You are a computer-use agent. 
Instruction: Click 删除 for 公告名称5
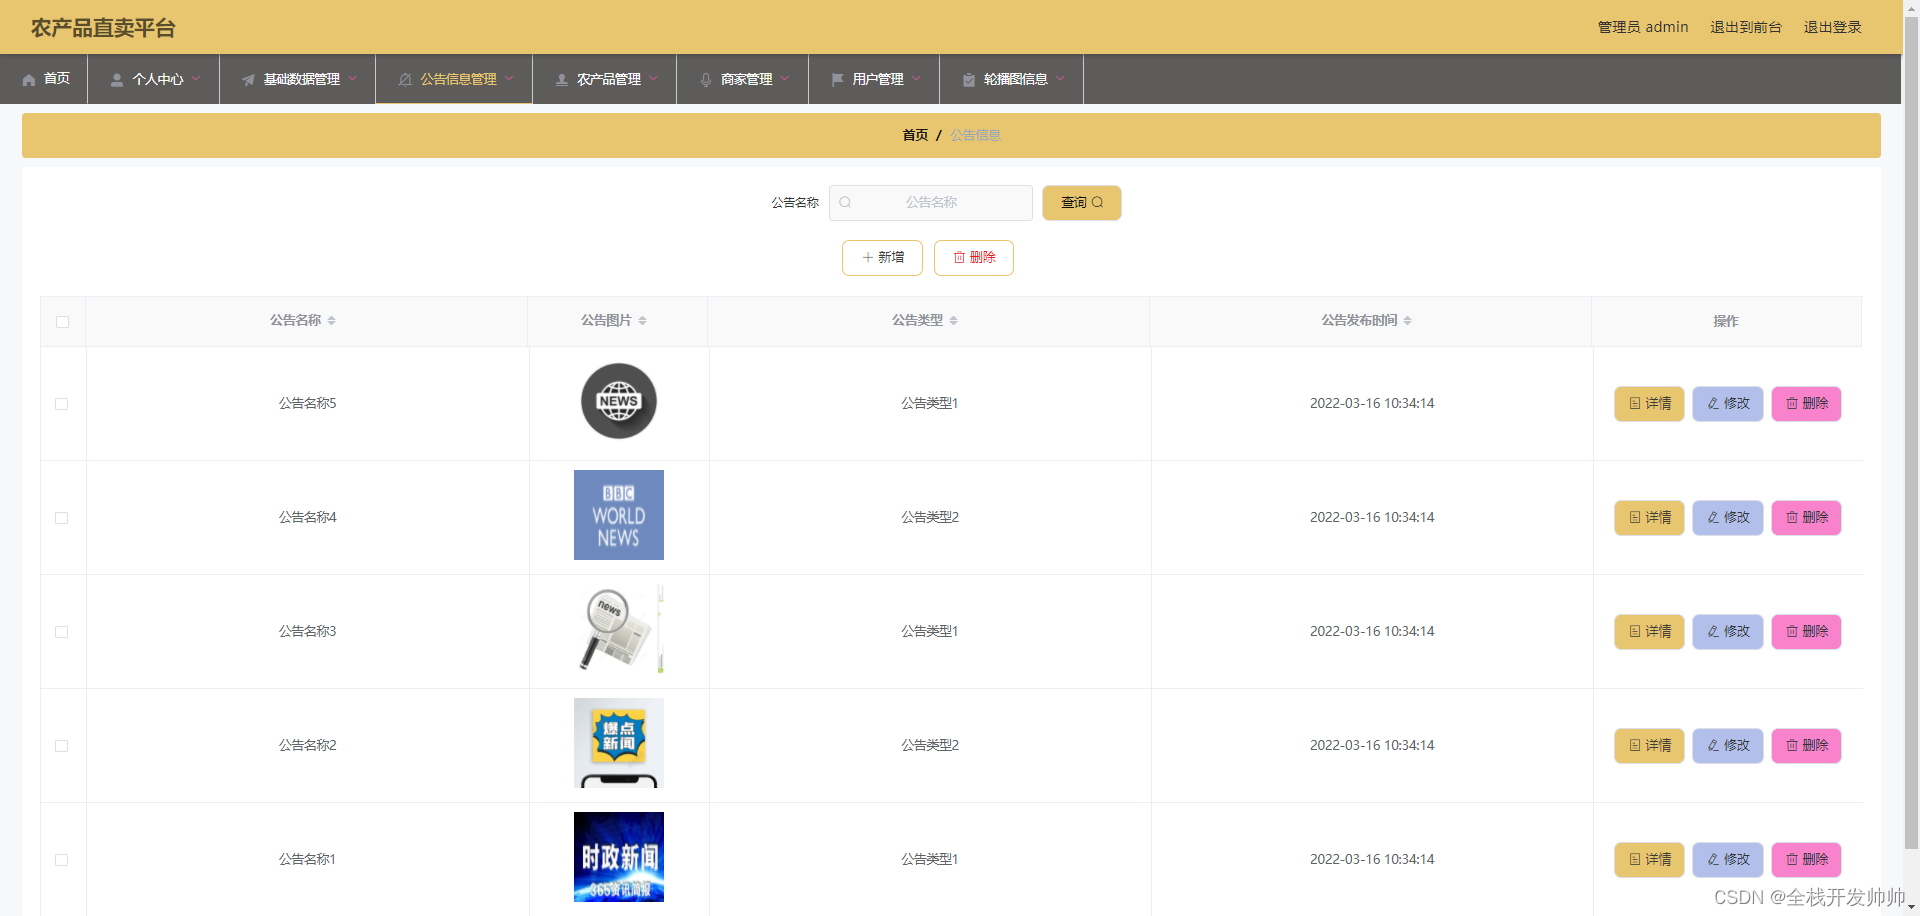[1806, 404]
